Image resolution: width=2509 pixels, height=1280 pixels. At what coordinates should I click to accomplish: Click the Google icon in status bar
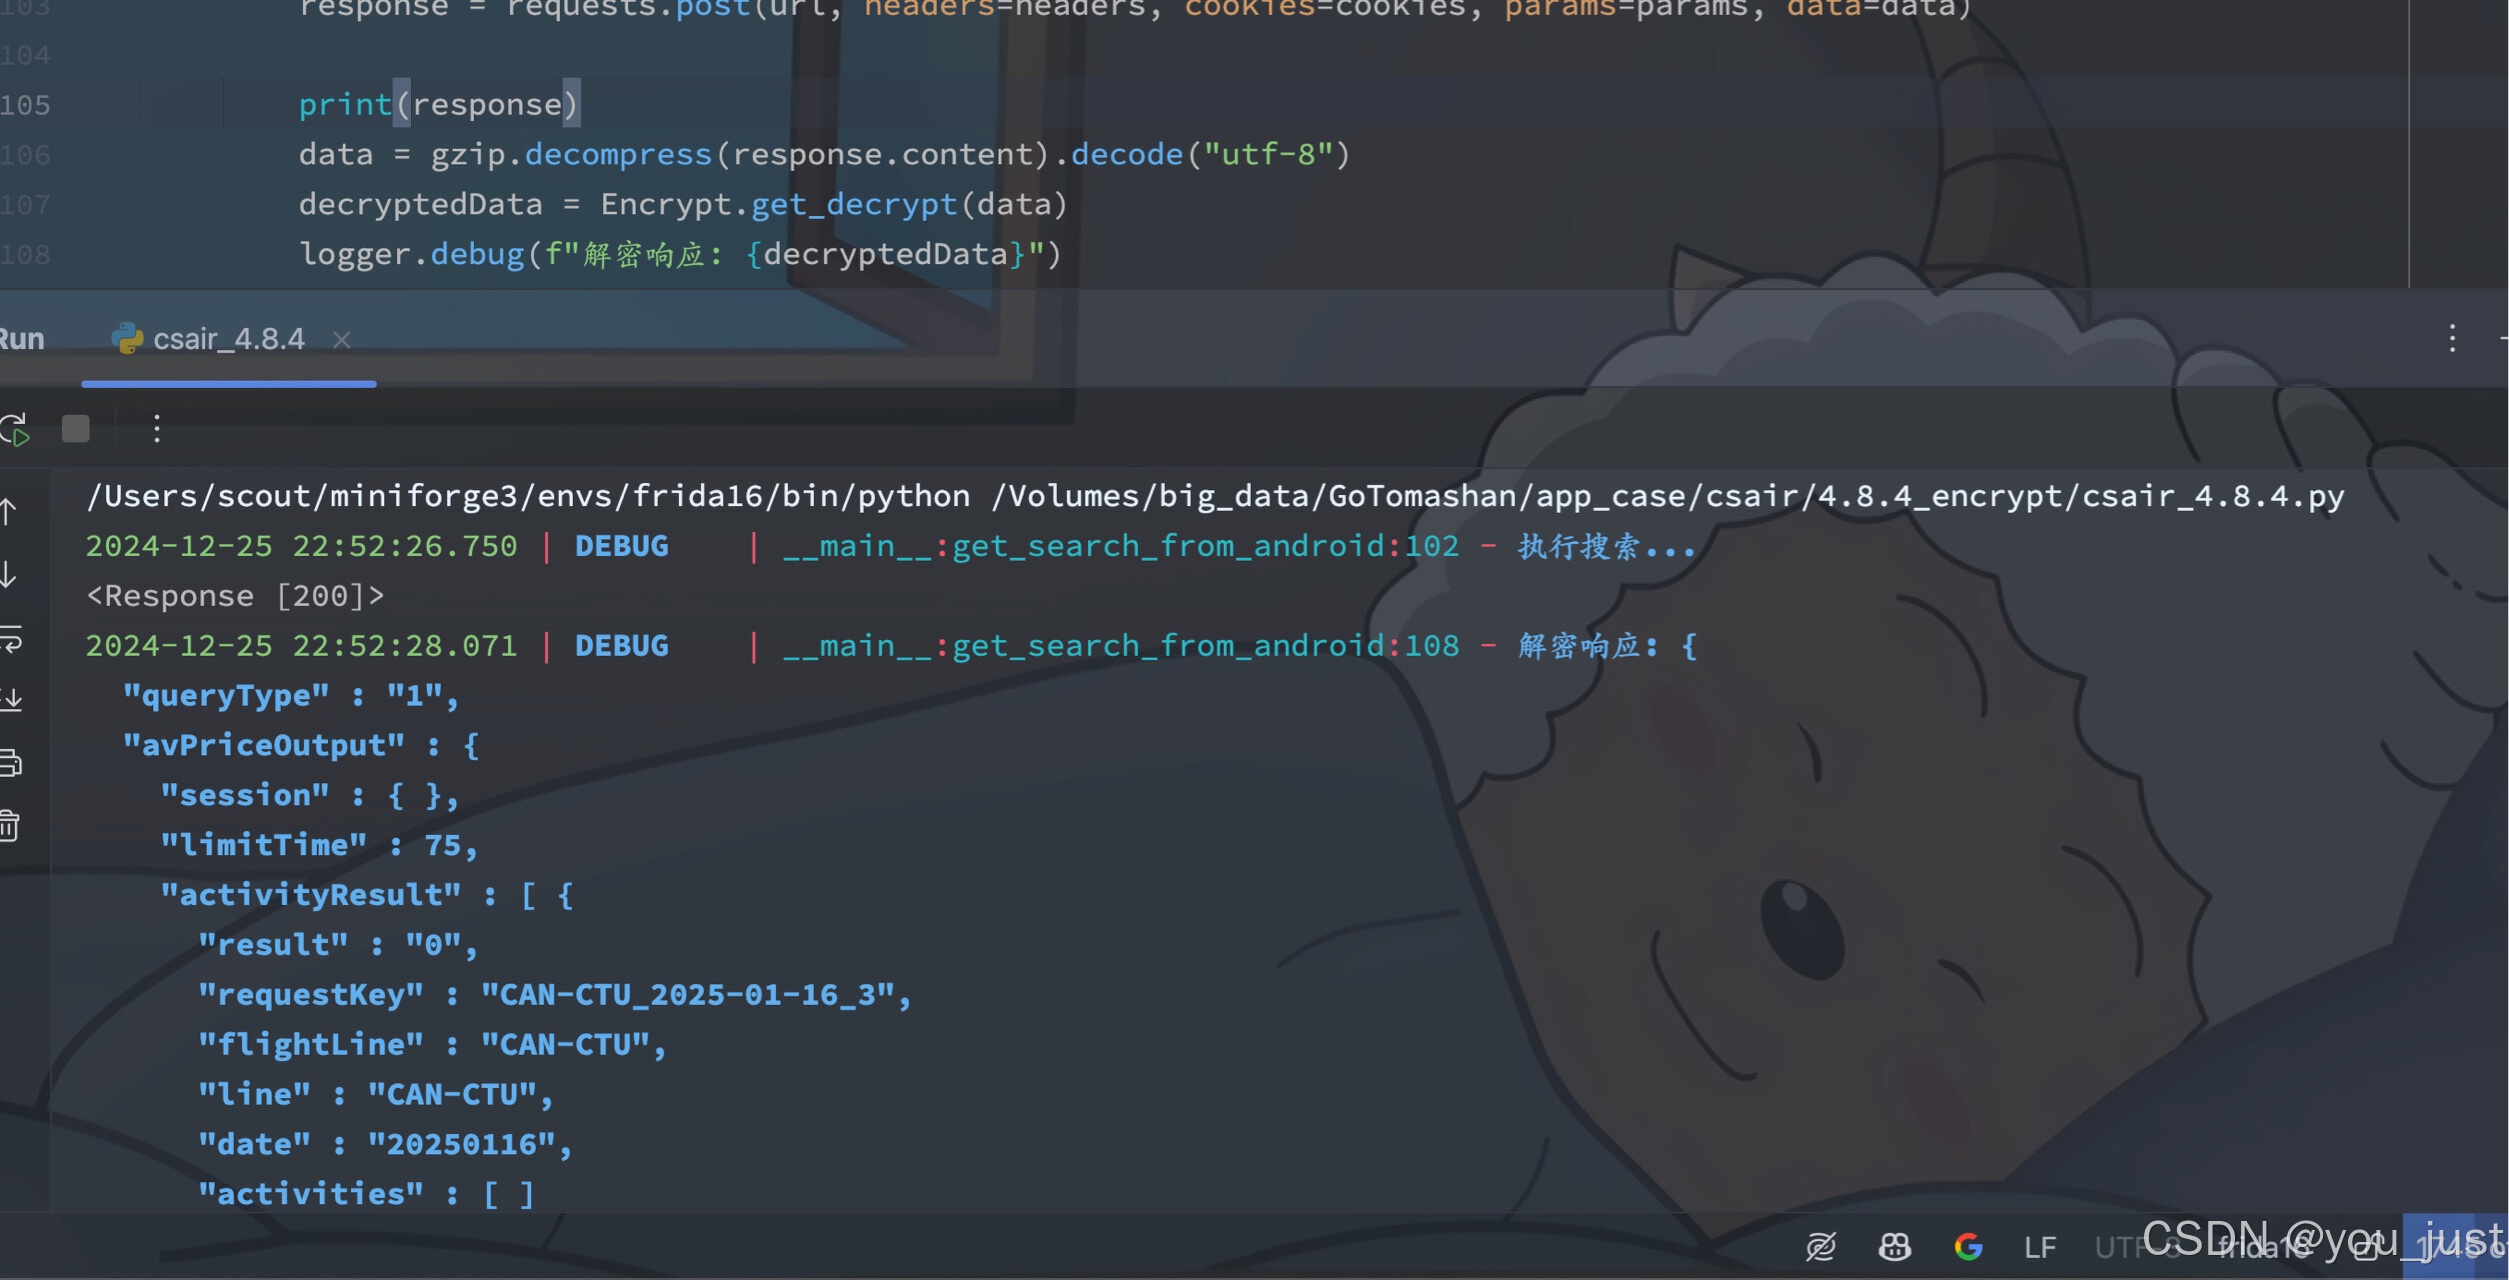point(1968,1247)
